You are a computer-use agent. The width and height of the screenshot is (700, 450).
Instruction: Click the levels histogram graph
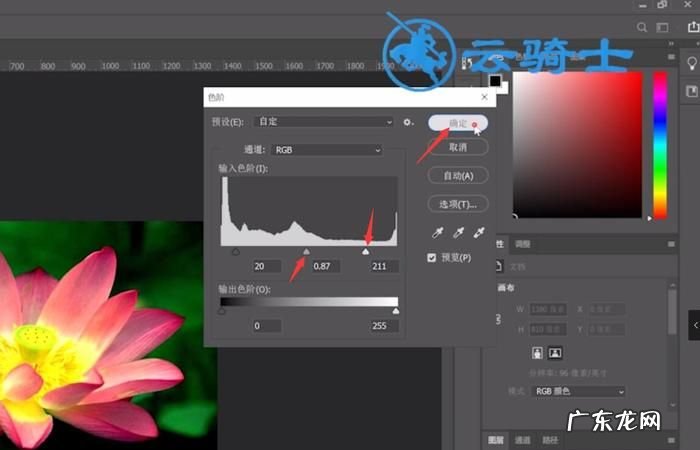[309, 211]
